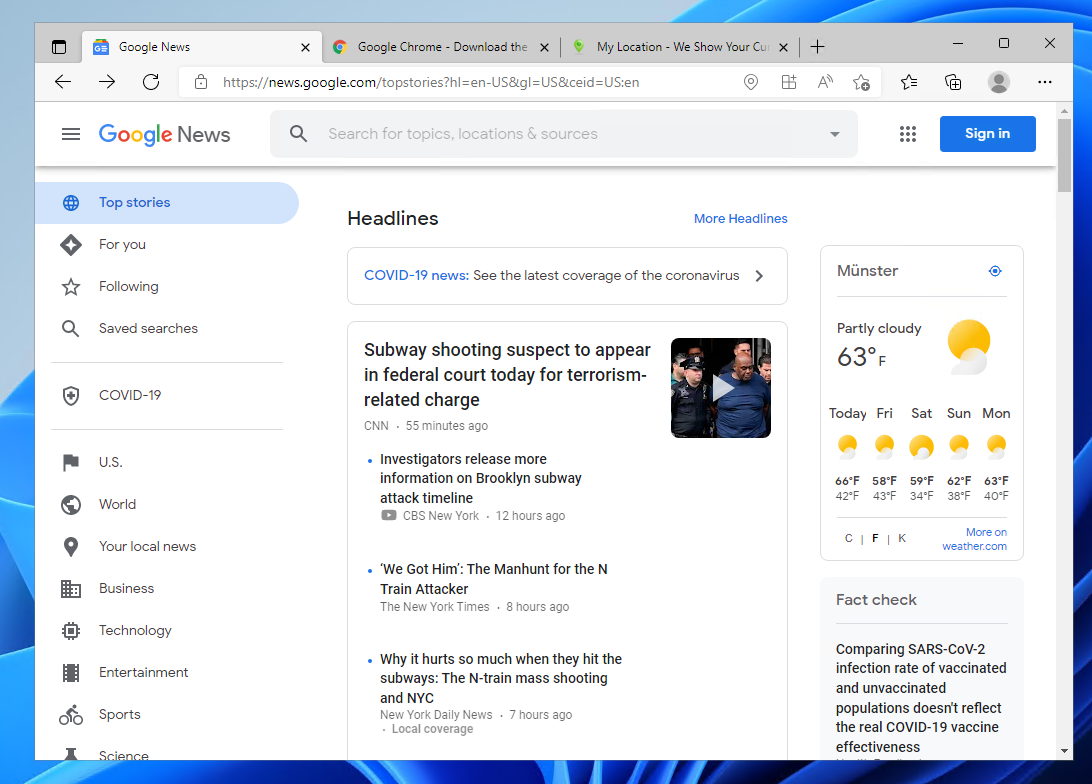
Task: Click the Sign in button
Action: (x=987, y=134)
